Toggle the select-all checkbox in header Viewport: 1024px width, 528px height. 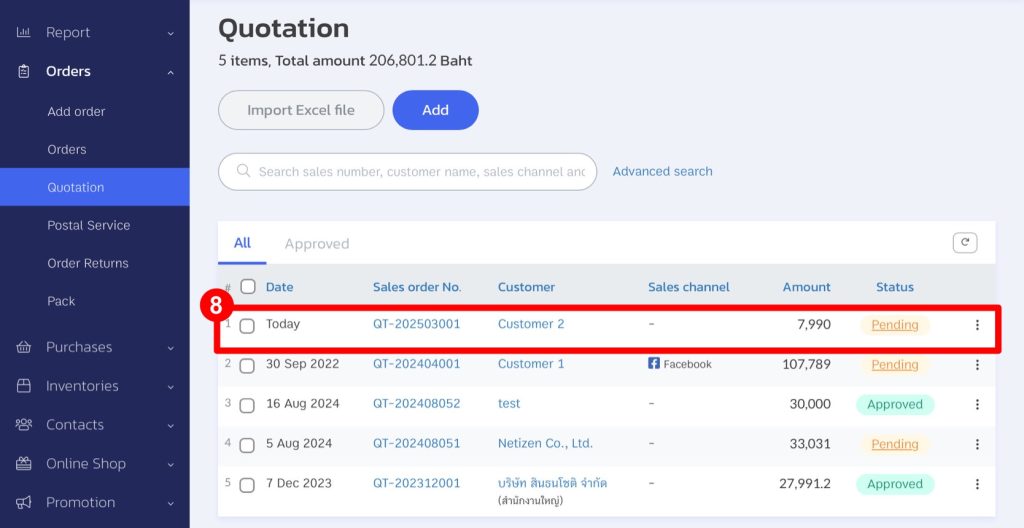pos(248,286)
